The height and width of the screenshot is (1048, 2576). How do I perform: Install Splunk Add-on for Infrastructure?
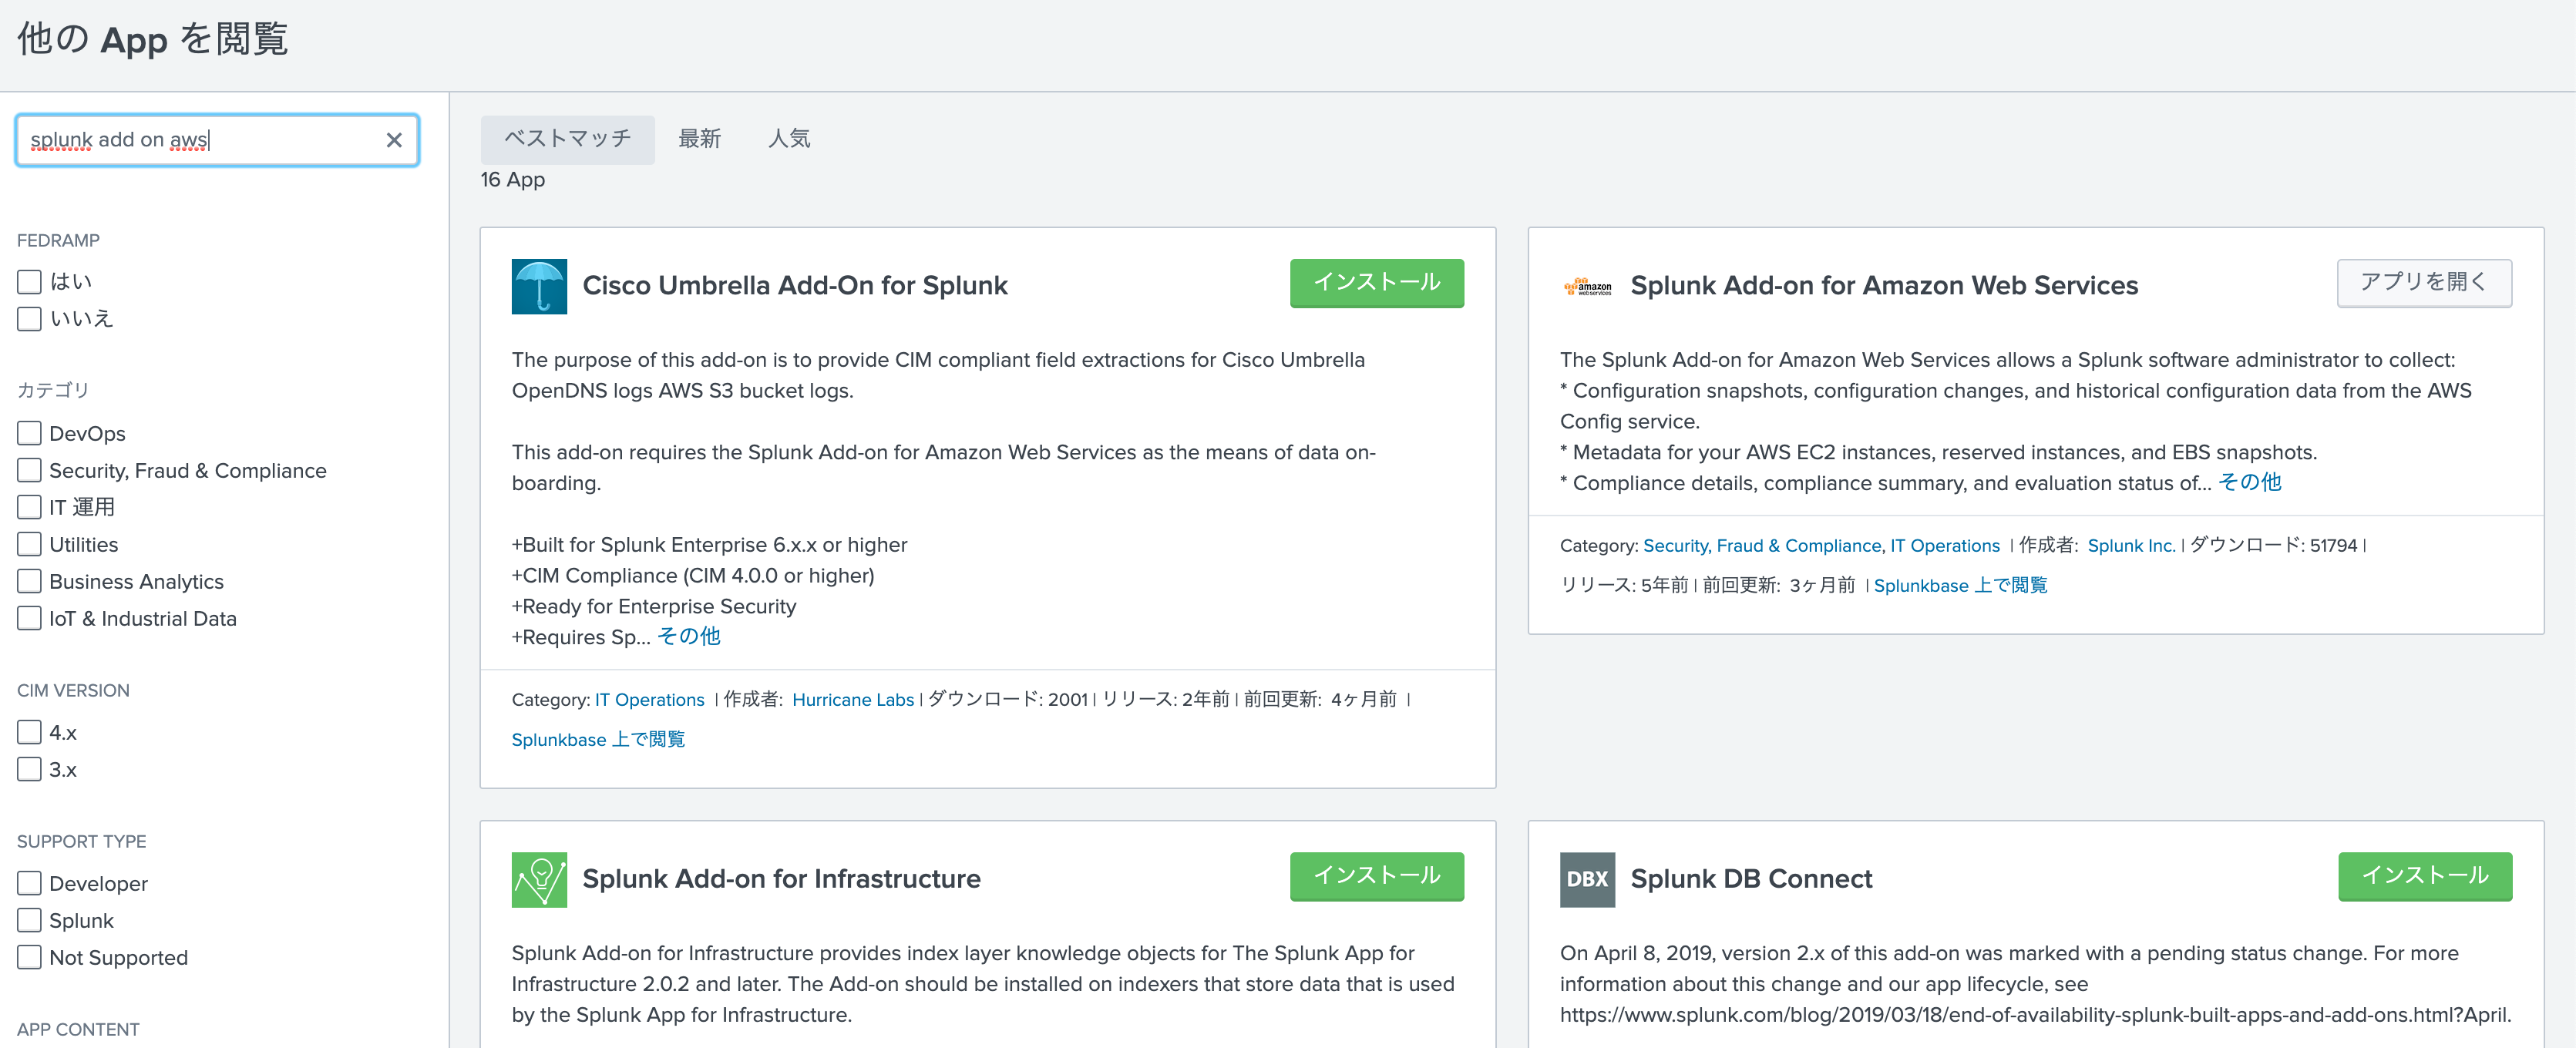[1376, 876]
